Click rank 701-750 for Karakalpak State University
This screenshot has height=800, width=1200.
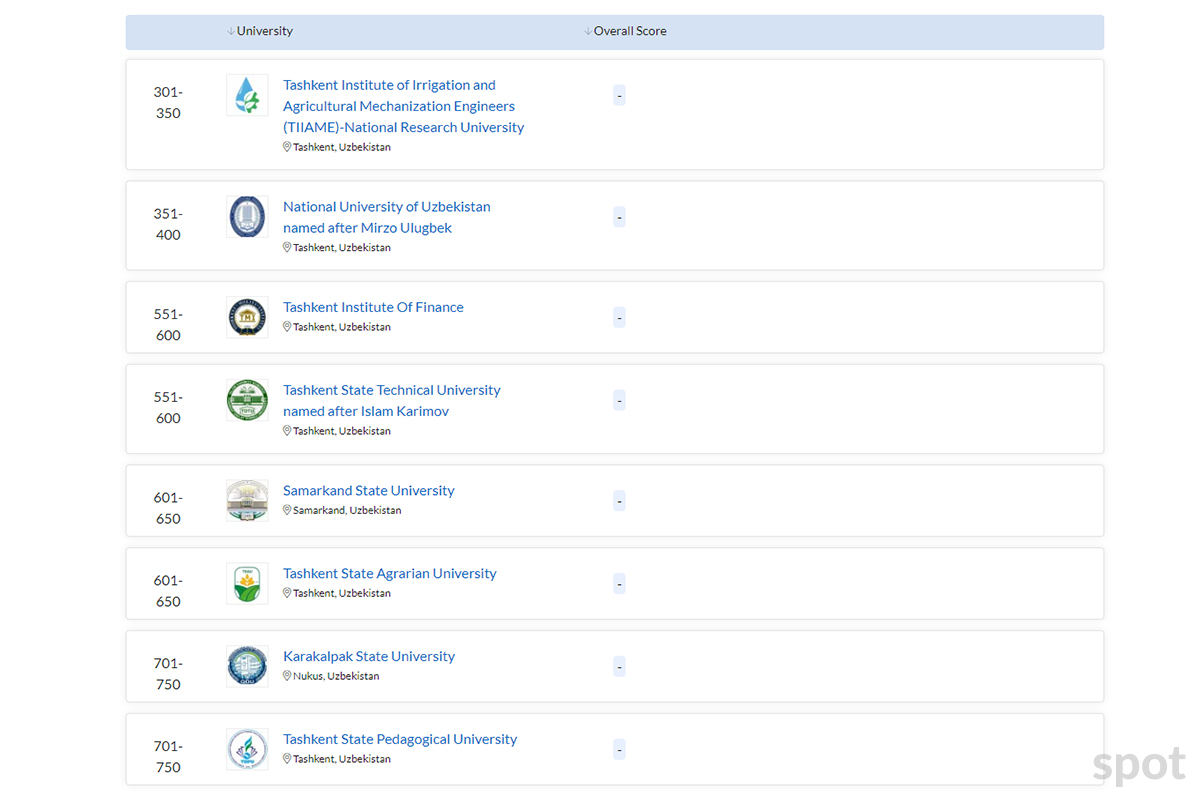point(168,673)
